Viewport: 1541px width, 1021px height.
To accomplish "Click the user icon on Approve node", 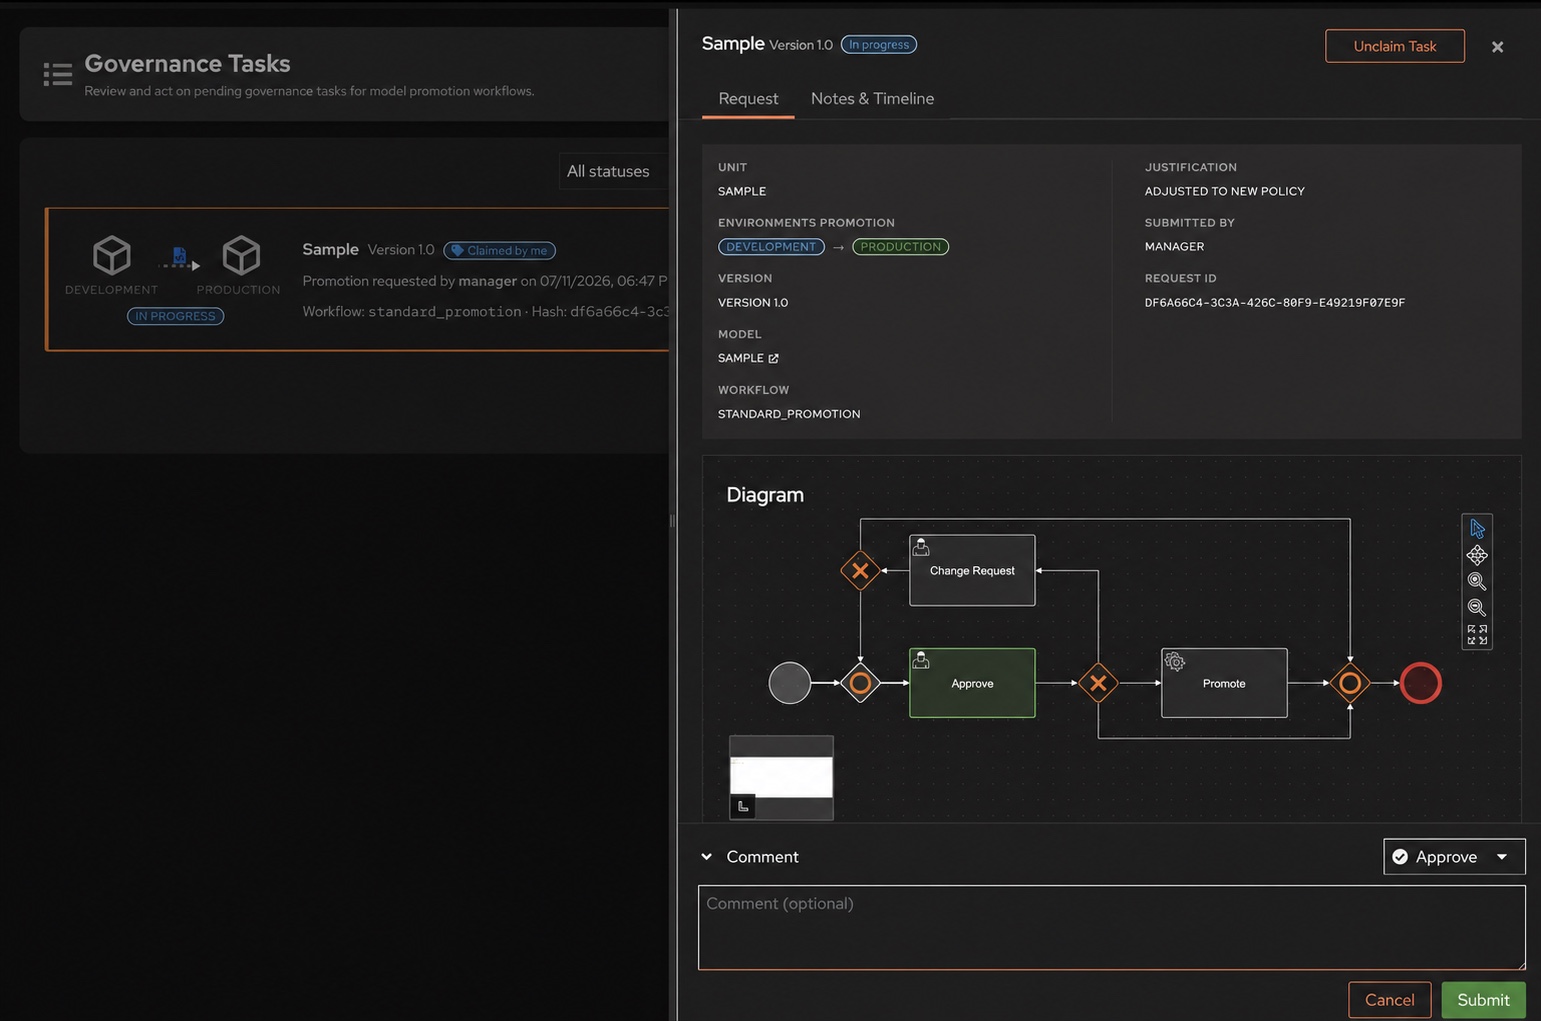I will 921,660.
